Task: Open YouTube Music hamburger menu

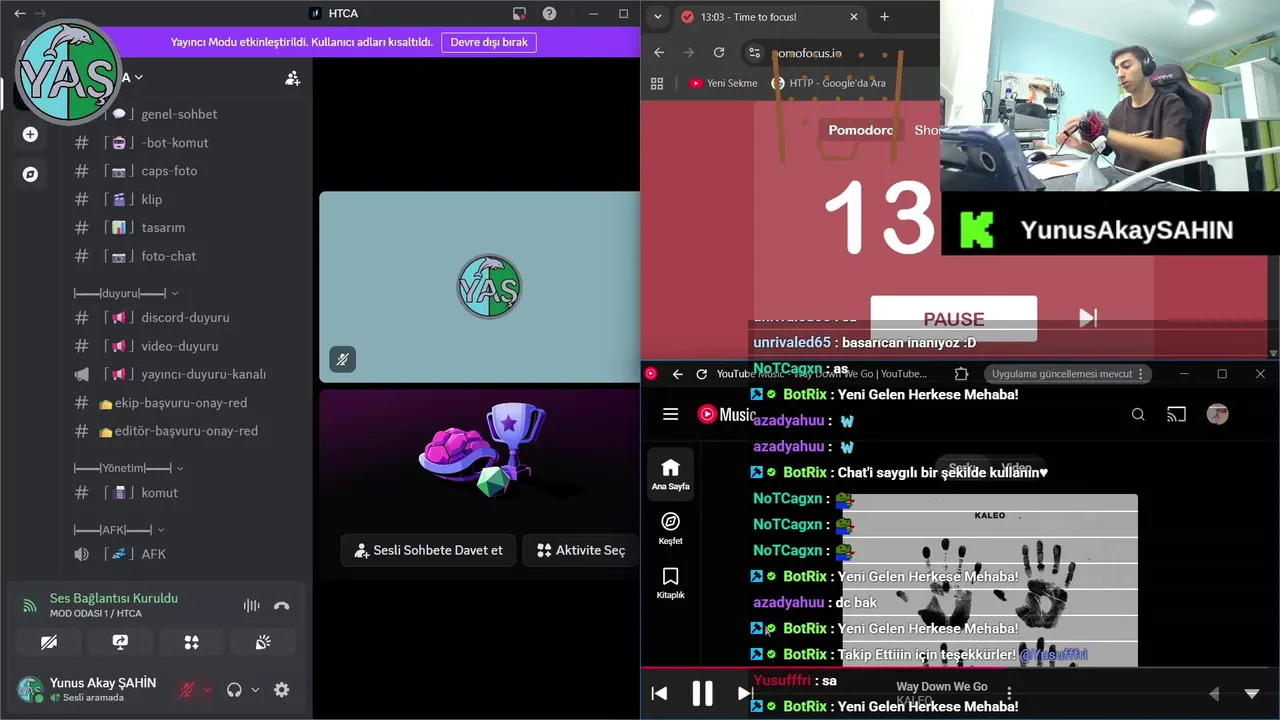Action: tap(671, 414)
